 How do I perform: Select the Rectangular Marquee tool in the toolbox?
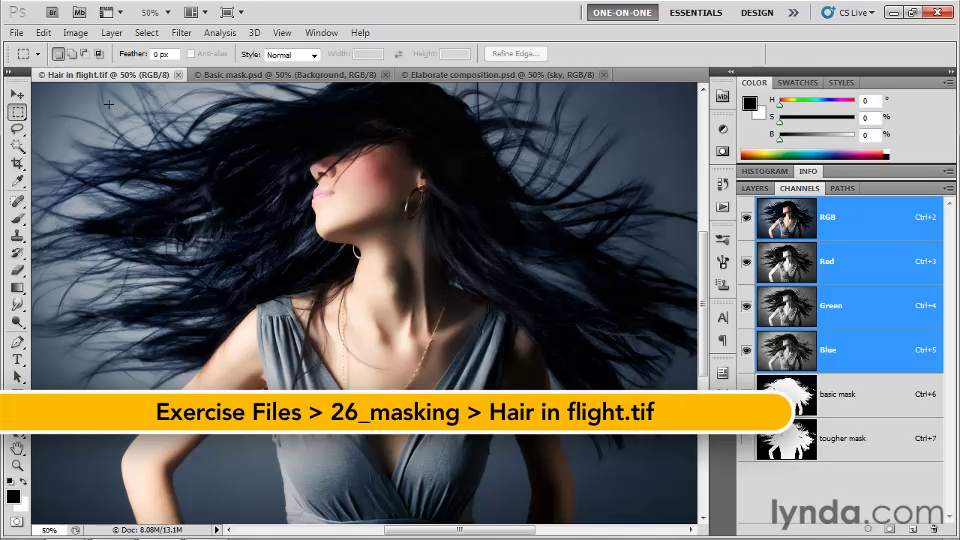pyautogui.click(x=17, y=112)
